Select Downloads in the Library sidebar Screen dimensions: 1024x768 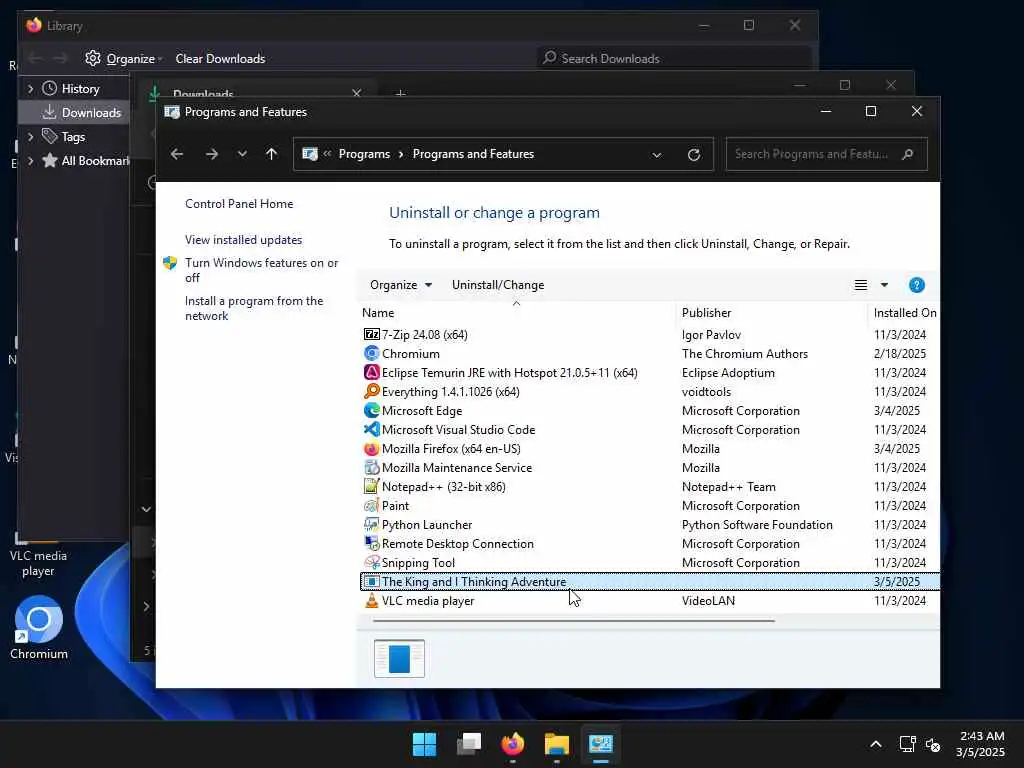coord(74,112)
